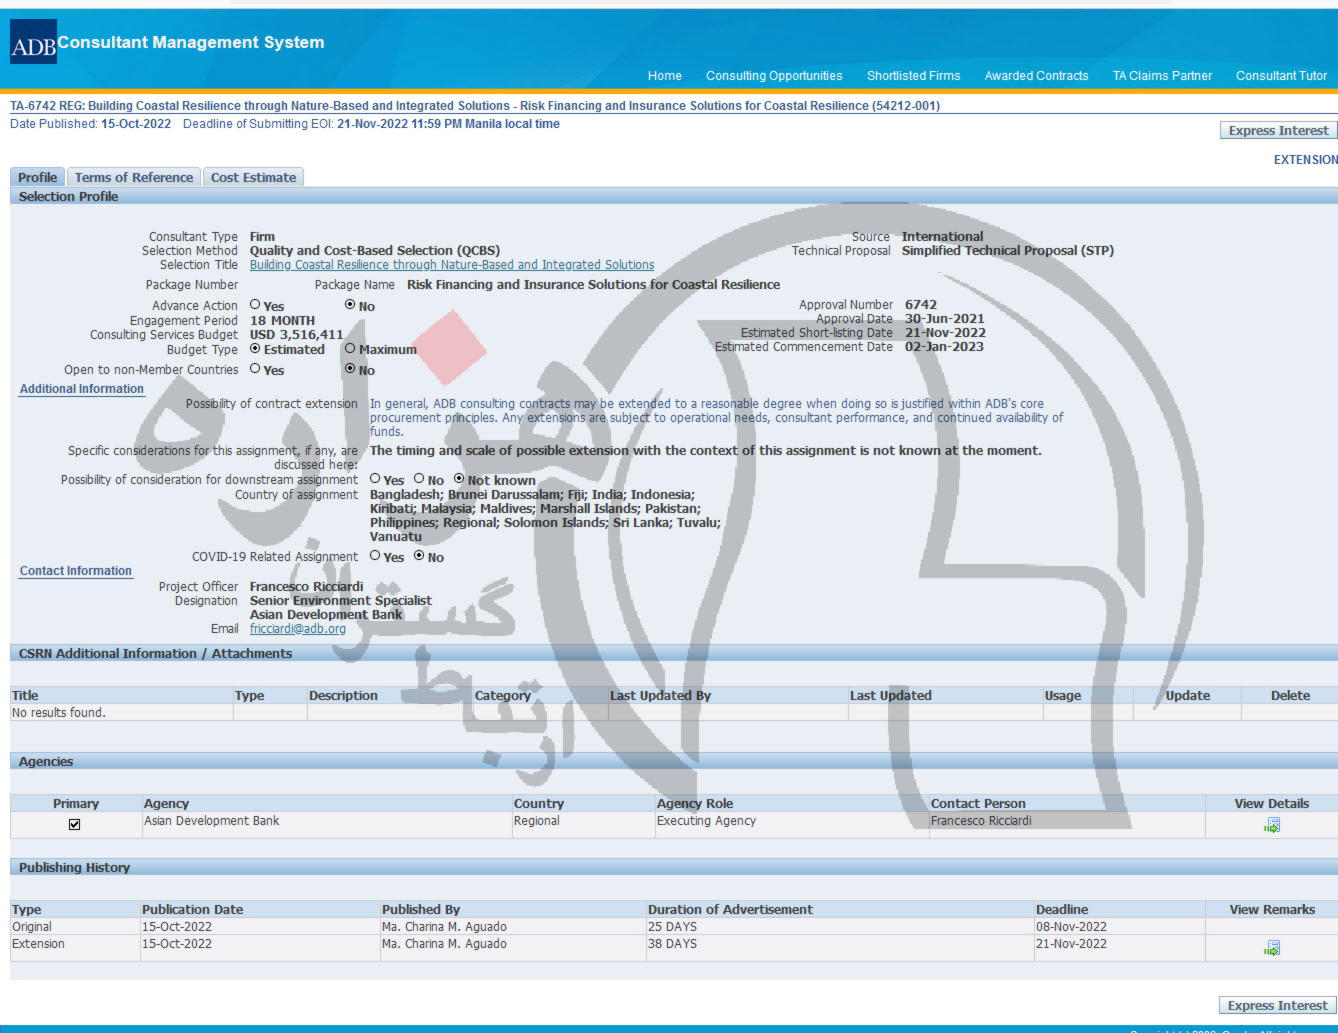
Task: Select Maximum budget type radio
Action: (350, 349)
